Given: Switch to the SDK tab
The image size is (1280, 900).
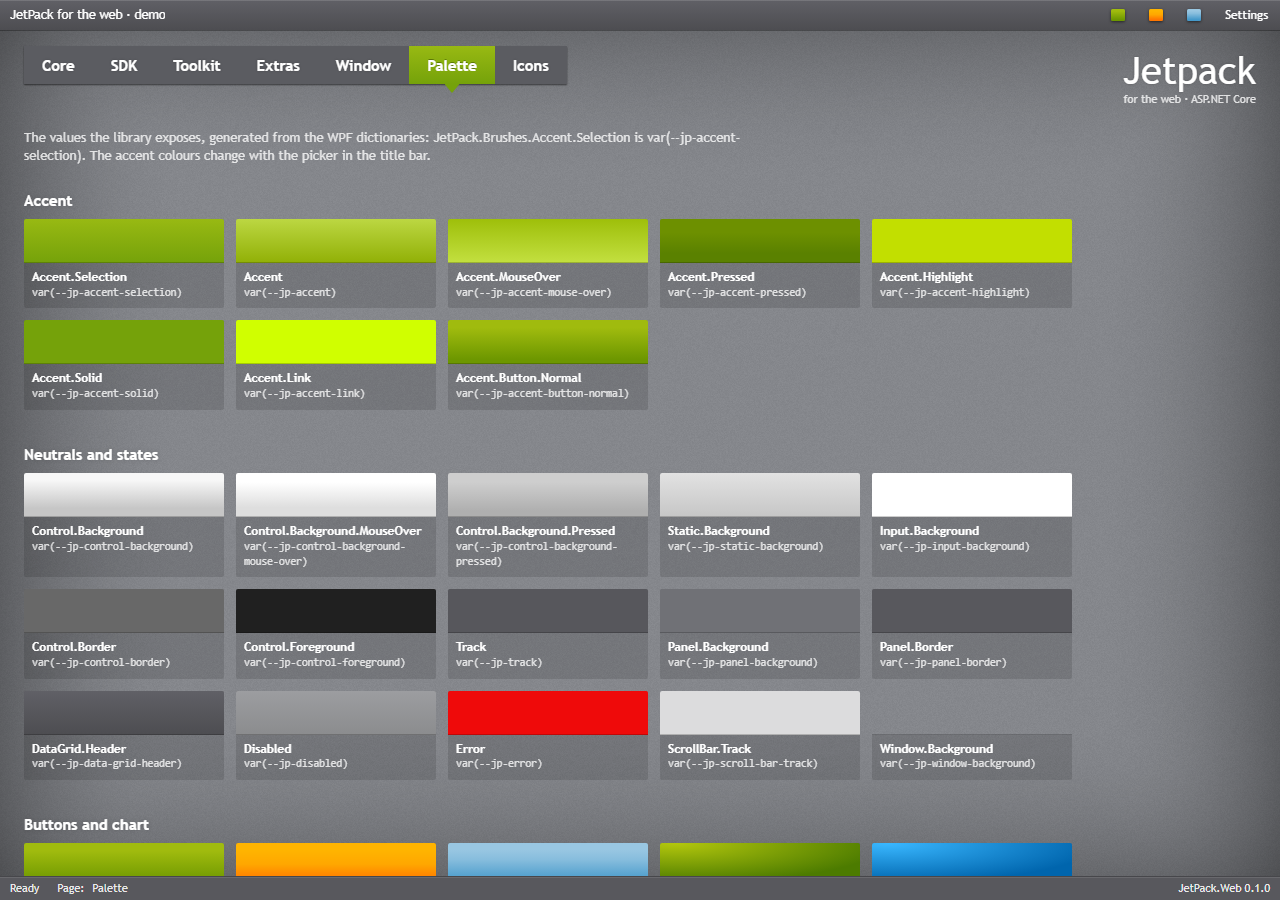Looking at the screenshot, I should [124, 66].
